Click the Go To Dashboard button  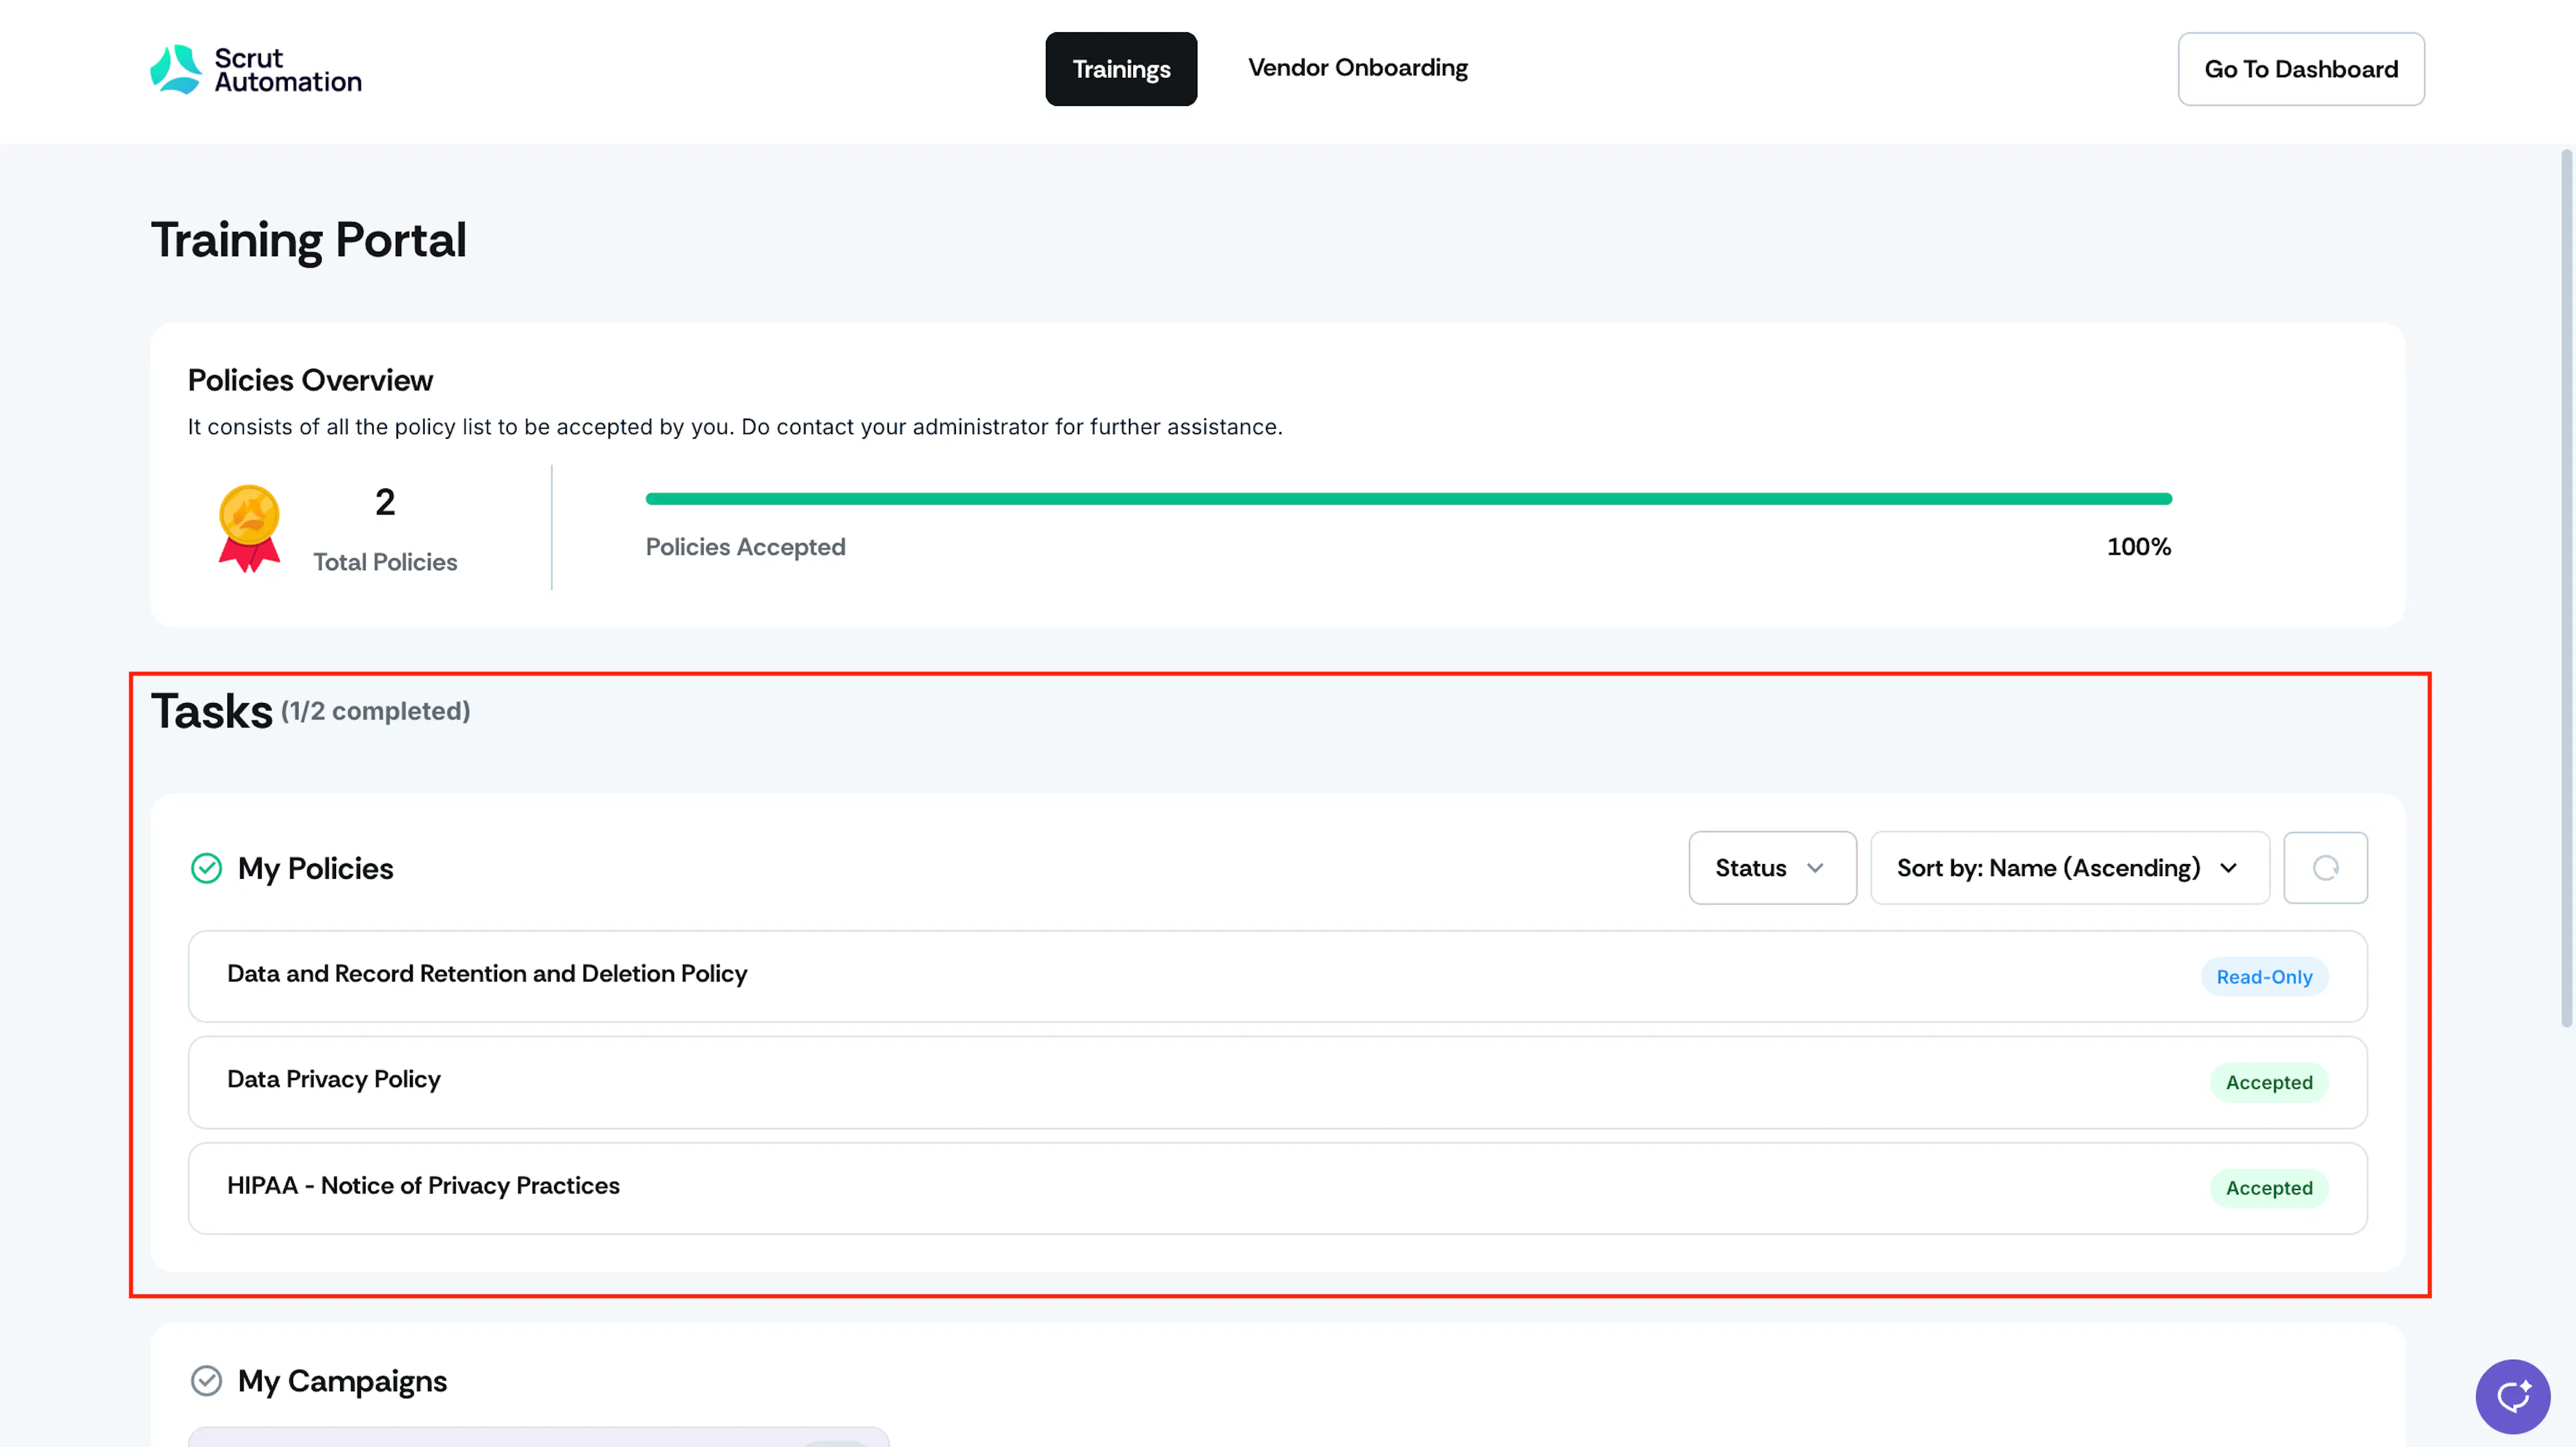[x=2301, y=69]
